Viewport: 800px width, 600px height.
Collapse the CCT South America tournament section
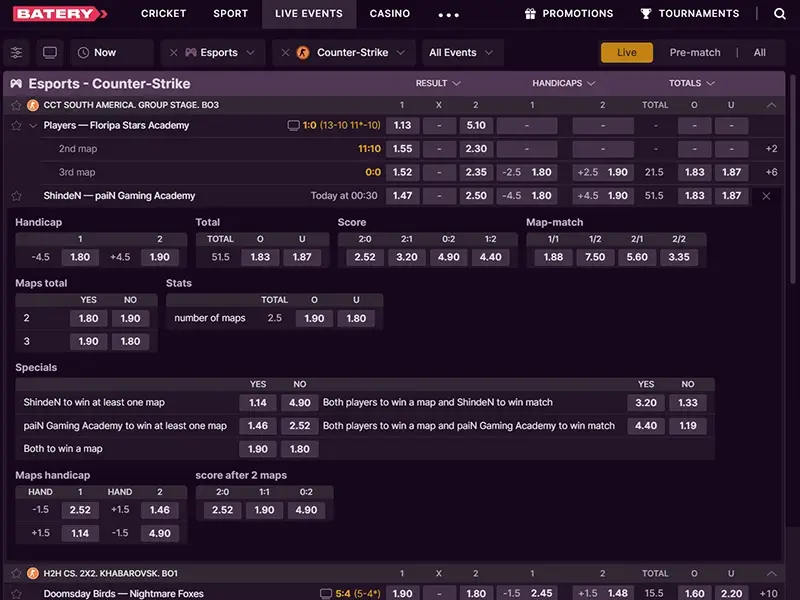pos(771,105)
